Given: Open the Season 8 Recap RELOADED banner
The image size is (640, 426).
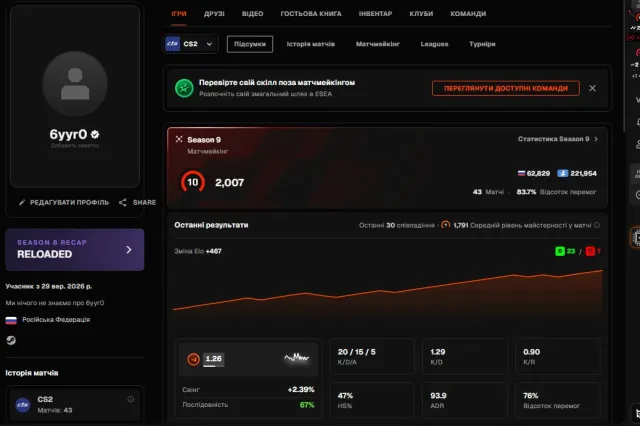Looking at the screenshot, I should 75,249.
